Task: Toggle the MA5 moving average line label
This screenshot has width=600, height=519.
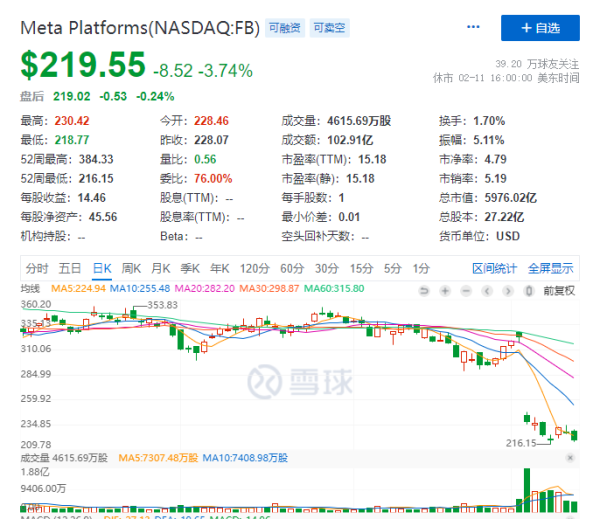Action: click(x=78, y=289)
